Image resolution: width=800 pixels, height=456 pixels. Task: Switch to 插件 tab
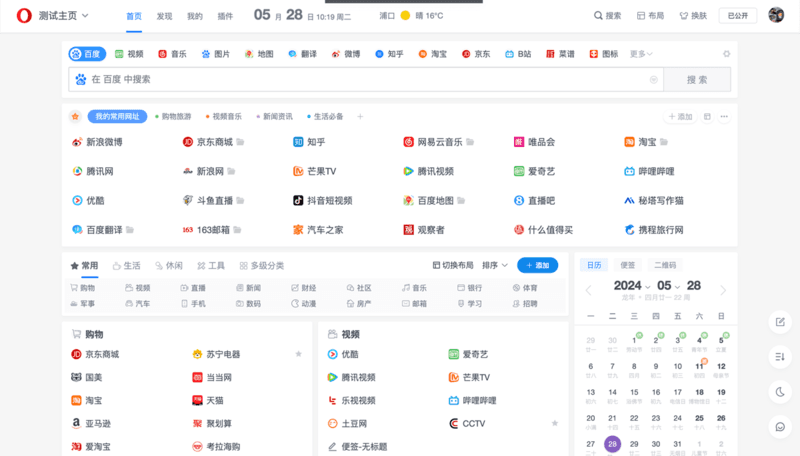click(x=225, y=16)
